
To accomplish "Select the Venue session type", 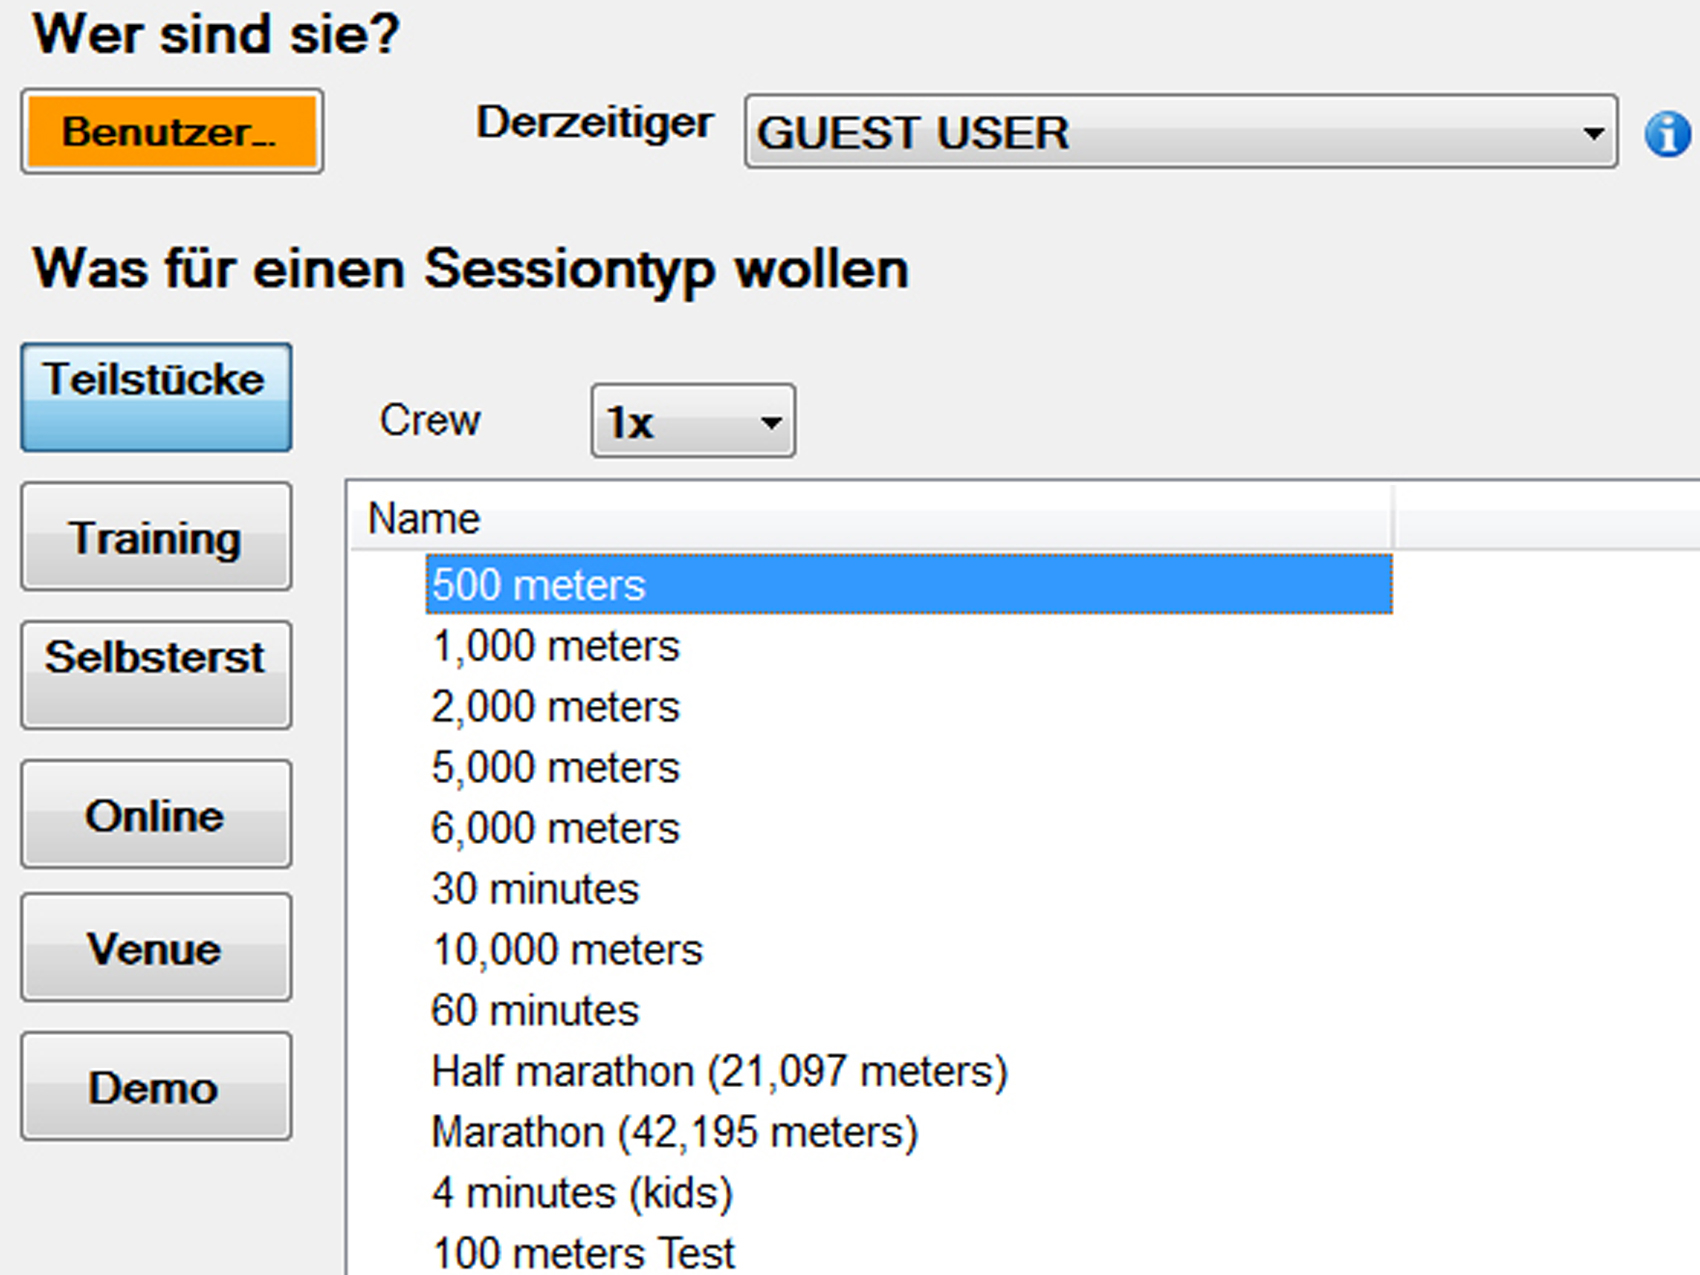I will point(156,949).
